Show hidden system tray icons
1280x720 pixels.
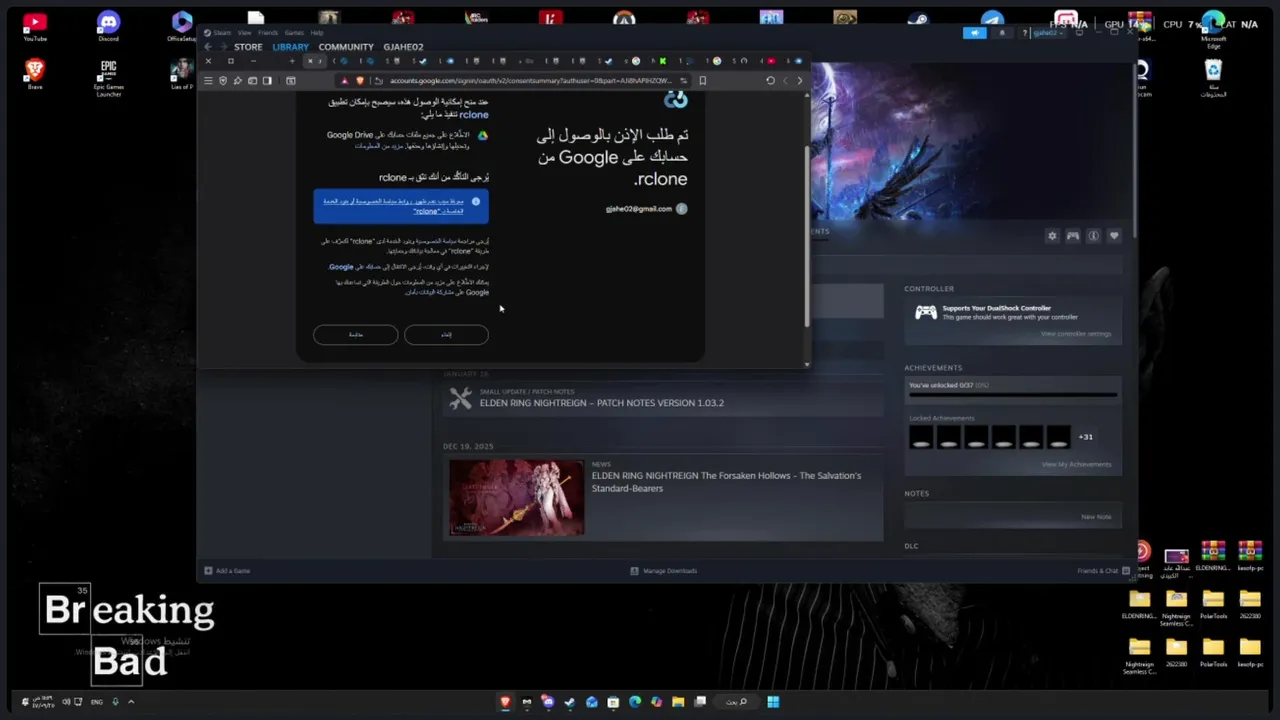point(131,702)
